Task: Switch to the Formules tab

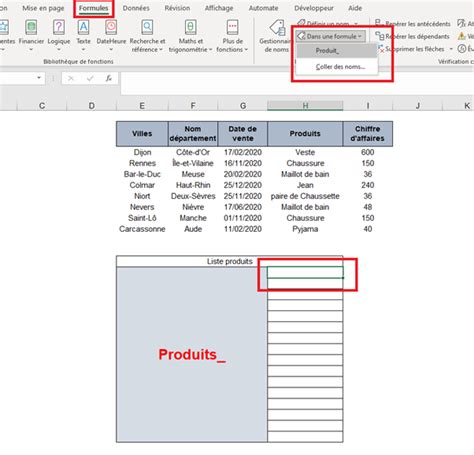Action: (94, 8)
